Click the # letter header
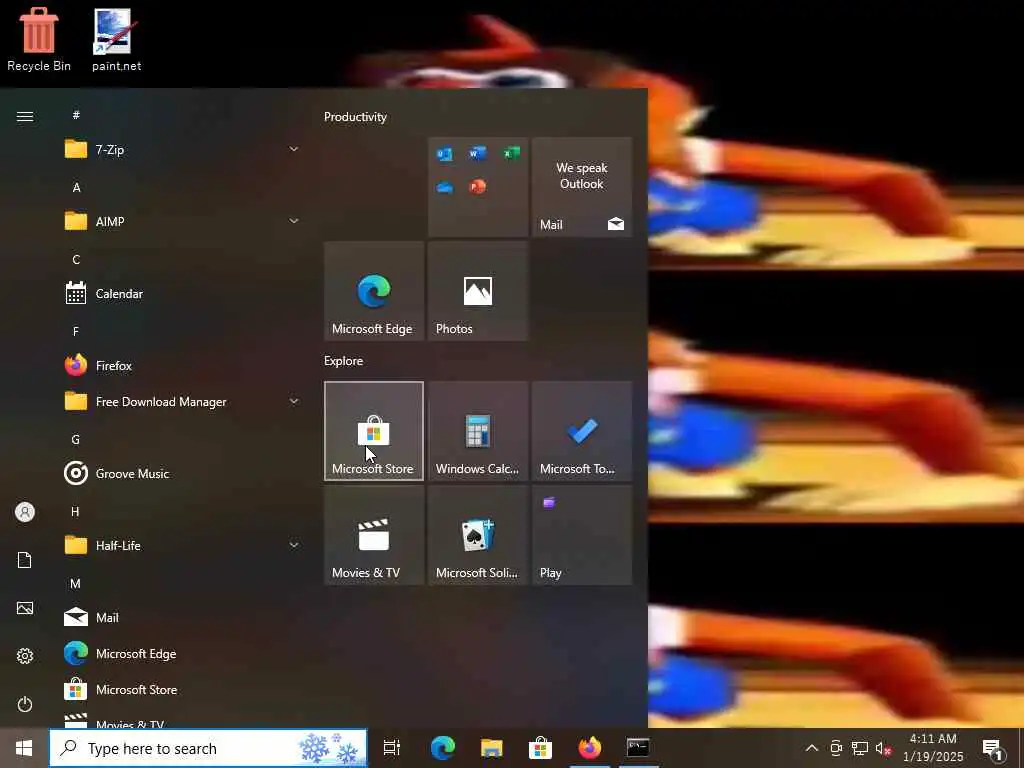The height and width of the screenshot is (768, 1024). (76, 115)
